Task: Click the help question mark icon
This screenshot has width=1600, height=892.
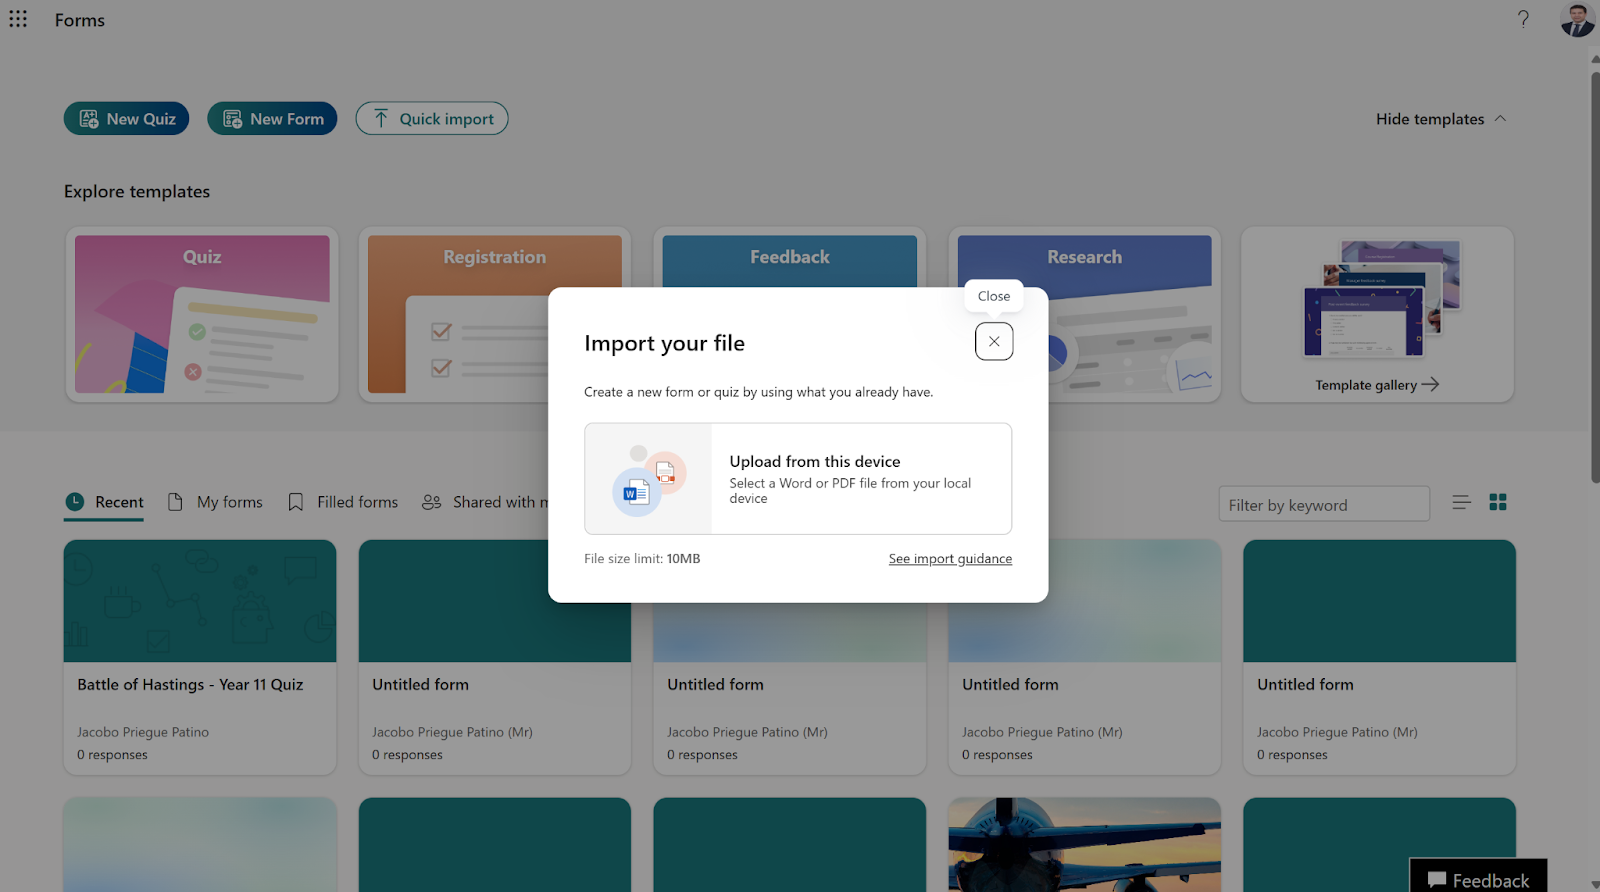Action: (x=1523, y=19)
